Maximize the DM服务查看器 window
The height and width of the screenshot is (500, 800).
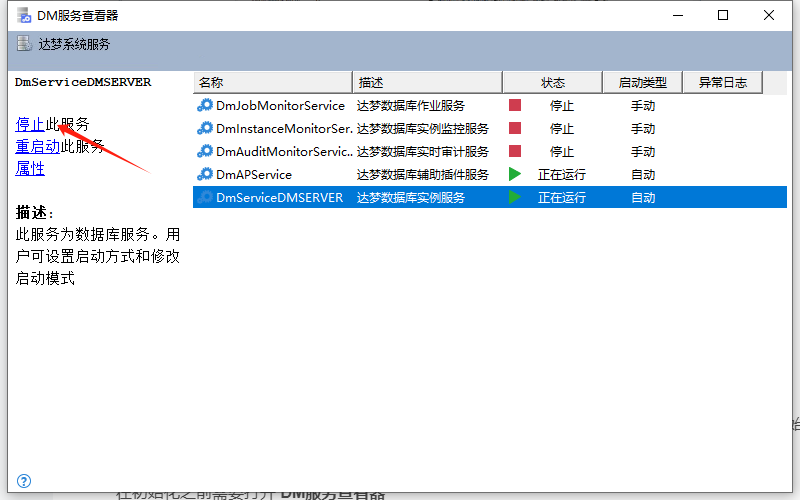pos(723,15)
